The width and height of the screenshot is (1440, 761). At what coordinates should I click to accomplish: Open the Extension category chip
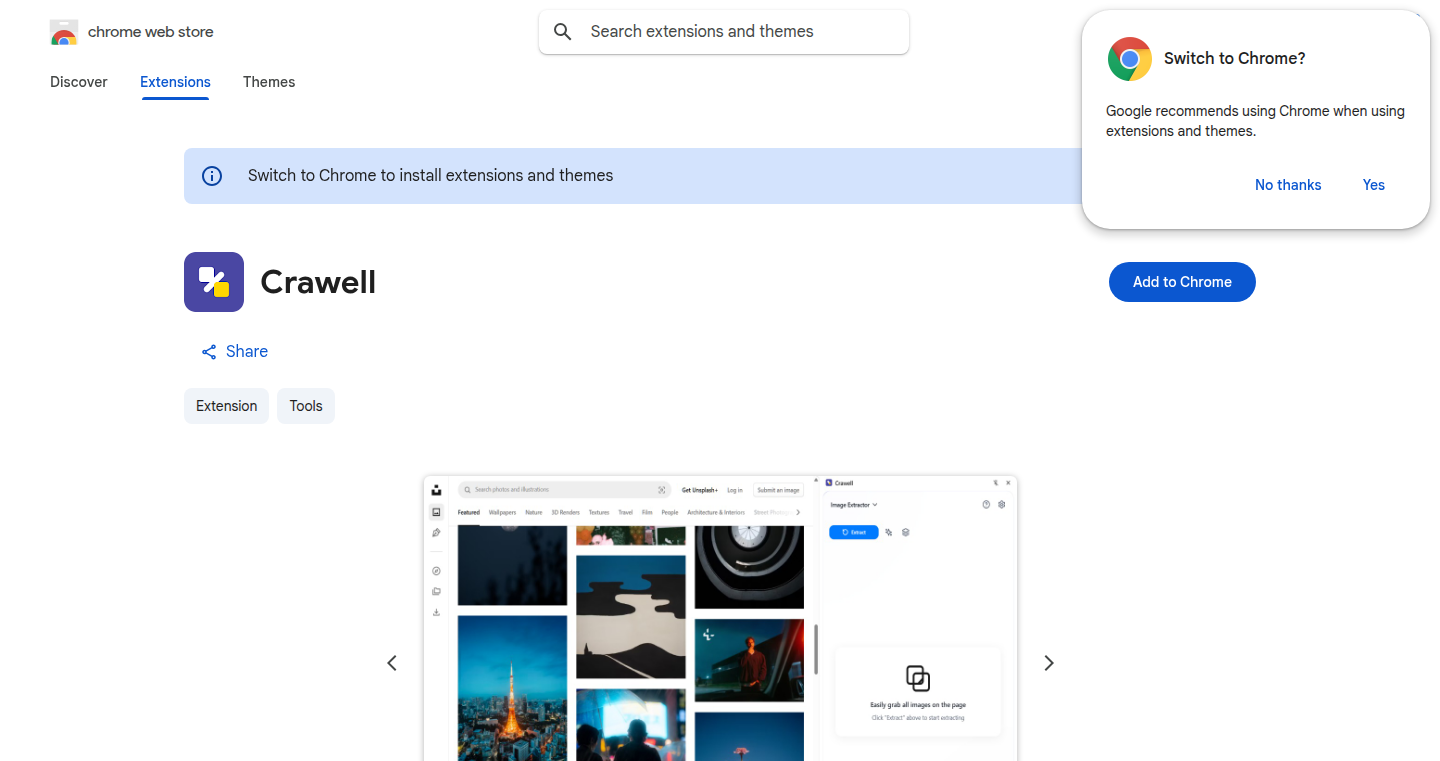click(226, 406)
